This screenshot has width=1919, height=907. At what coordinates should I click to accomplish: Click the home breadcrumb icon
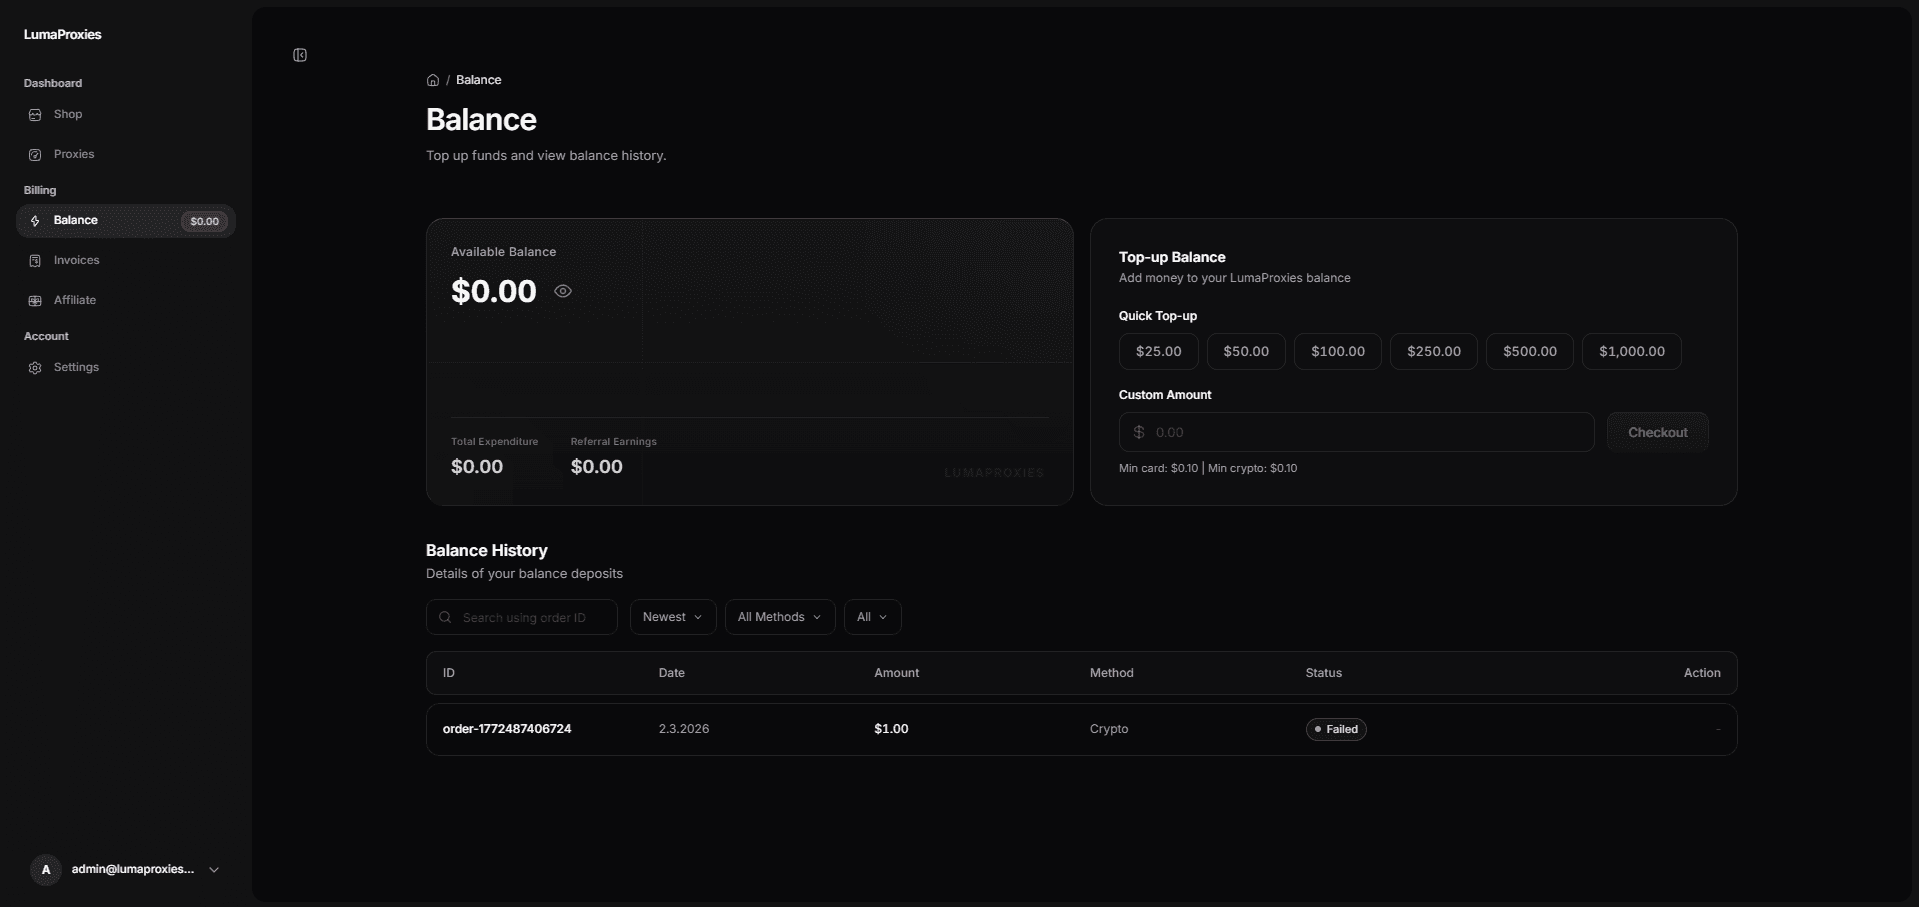(x=432, y=80)
